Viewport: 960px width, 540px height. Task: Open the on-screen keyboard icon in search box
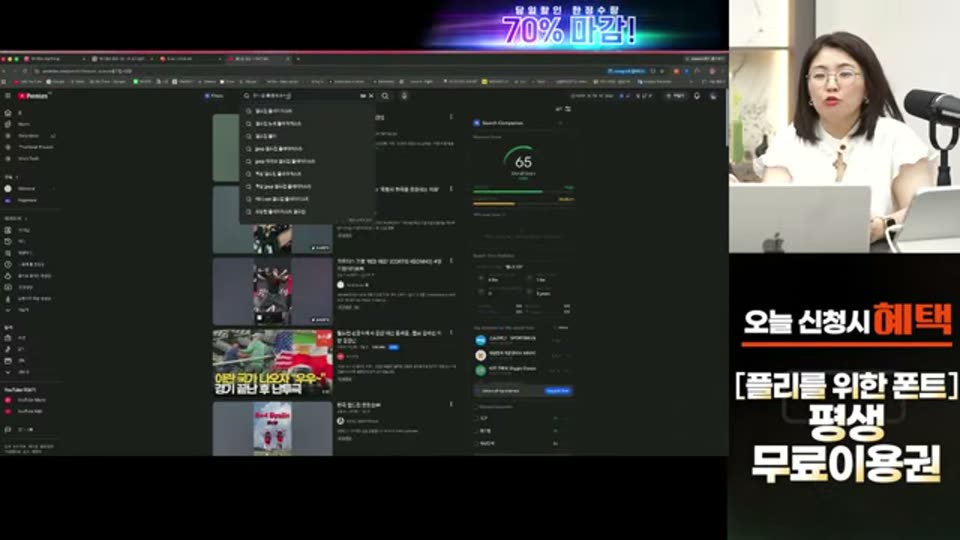pos(363,96)
